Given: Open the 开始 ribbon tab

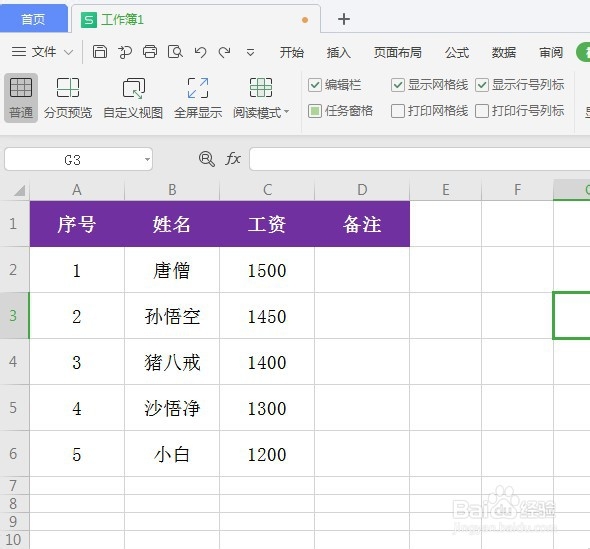Looking at the screenshot, I should pos(292,52).
